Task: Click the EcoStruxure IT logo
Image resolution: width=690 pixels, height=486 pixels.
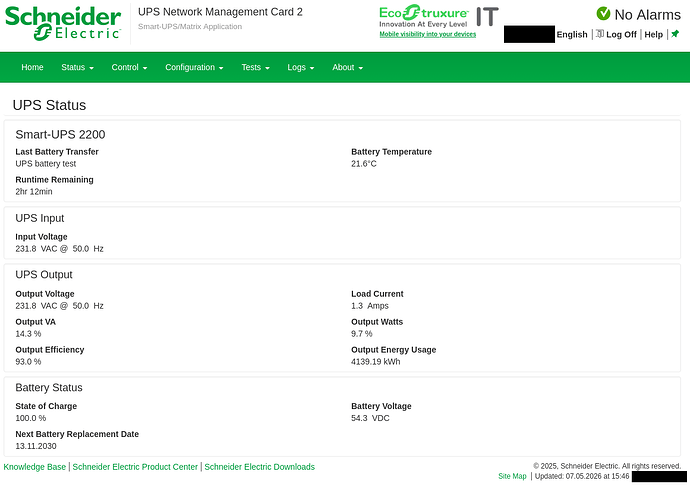Action: 439,16
